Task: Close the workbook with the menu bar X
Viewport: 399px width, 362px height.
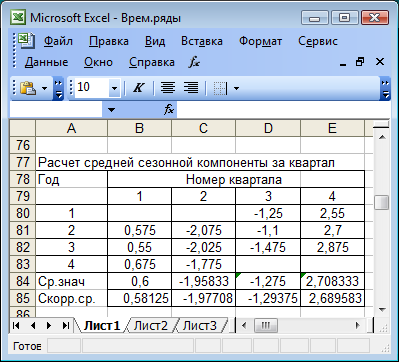Action: click(x=380, y=62)
